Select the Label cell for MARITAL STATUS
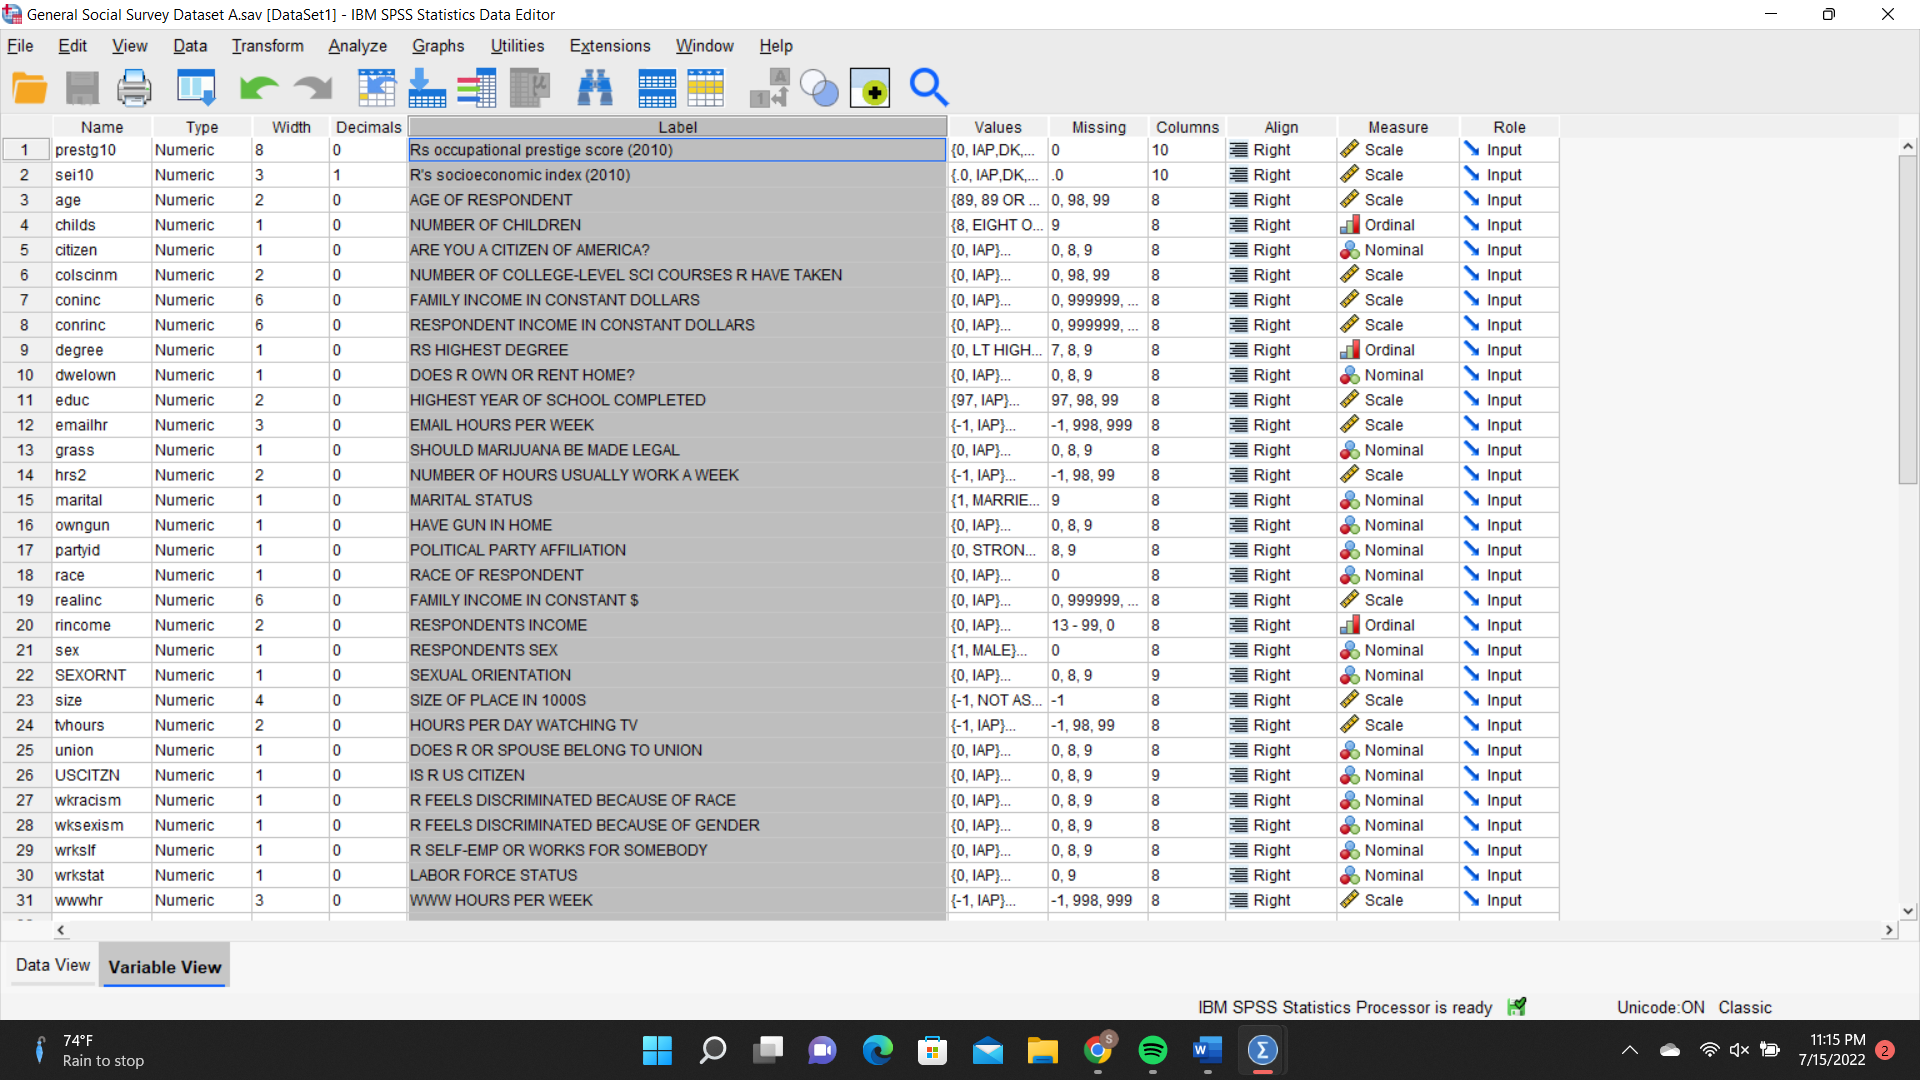The height and width of the screenshot is (1080, 1920). point(677,499)
